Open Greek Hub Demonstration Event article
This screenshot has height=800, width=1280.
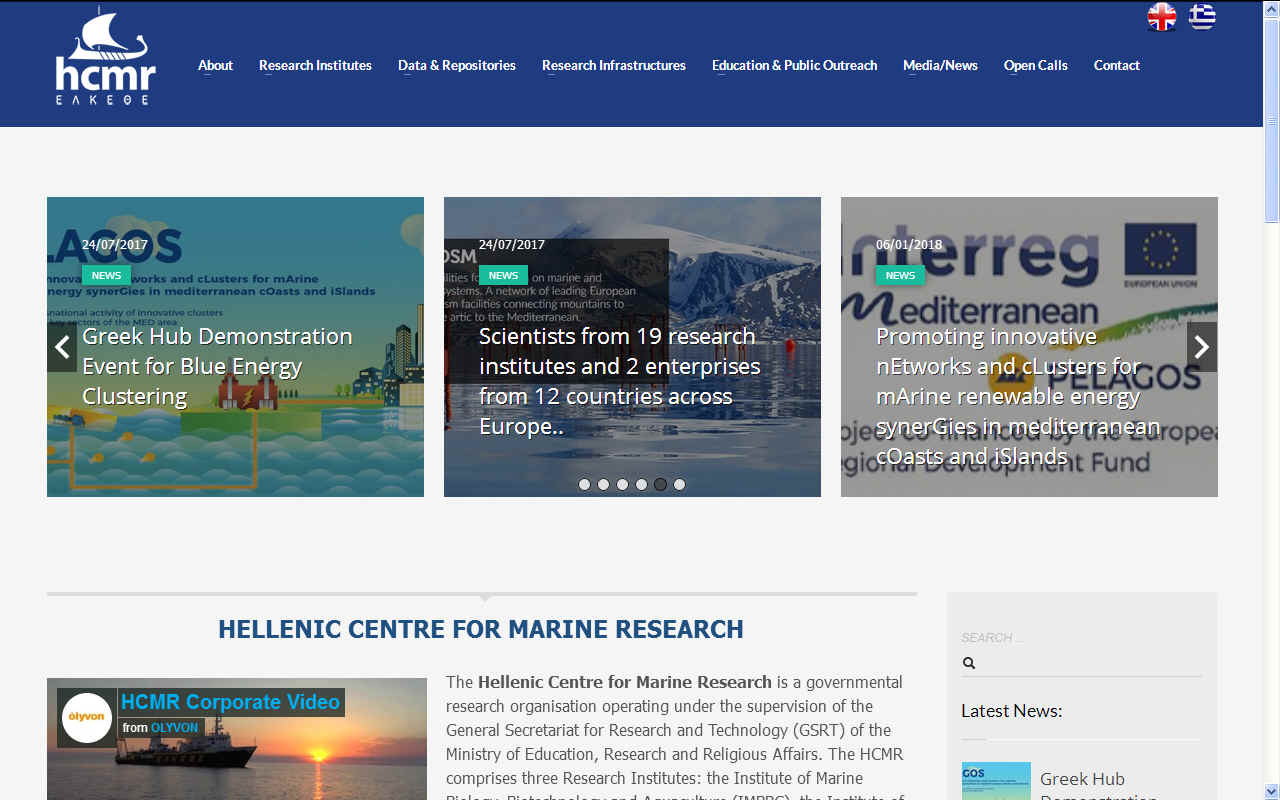217,366
